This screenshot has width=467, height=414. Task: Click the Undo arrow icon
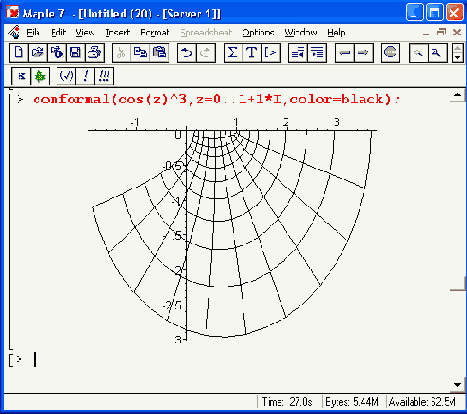(x=187, y=53)
